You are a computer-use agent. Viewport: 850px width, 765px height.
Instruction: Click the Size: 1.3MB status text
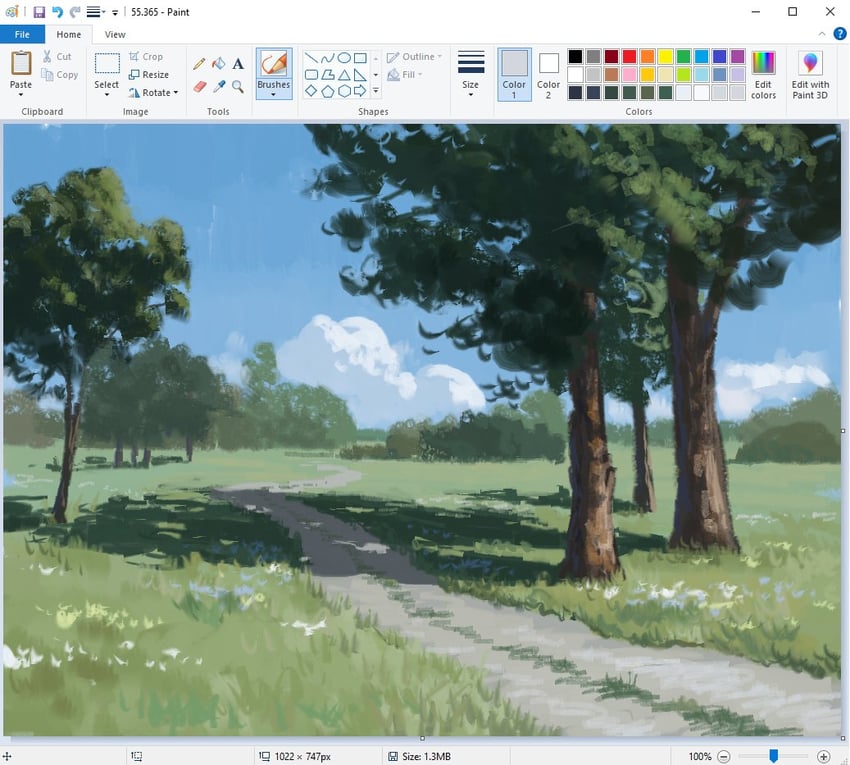[x=426, y=756]
